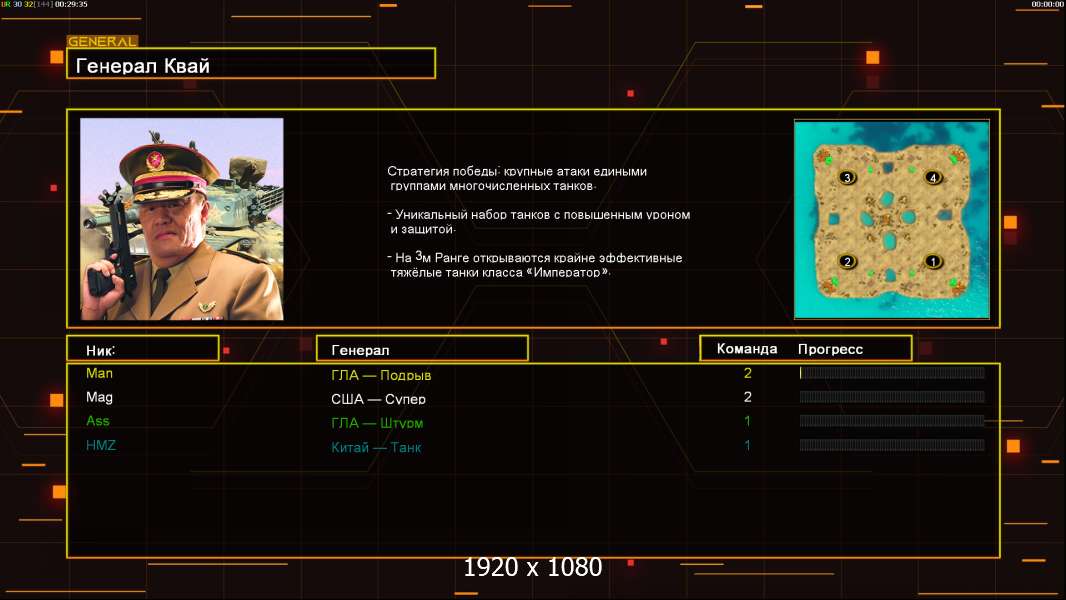Image resolution: width=1066 pixels, height=600 pixels.
Task: Click 'ГЛА — Штурм' general entry
Action: pyautogui.click(x=379, y=422)
